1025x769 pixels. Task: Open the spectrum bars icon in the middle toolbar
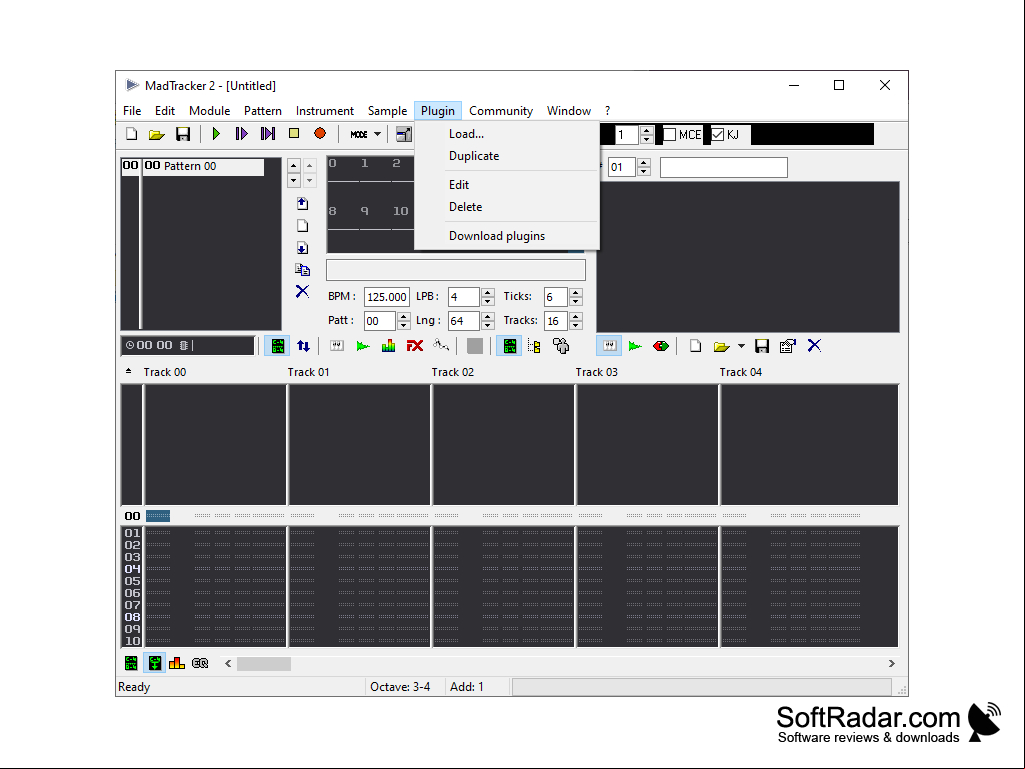pos(388,346)
